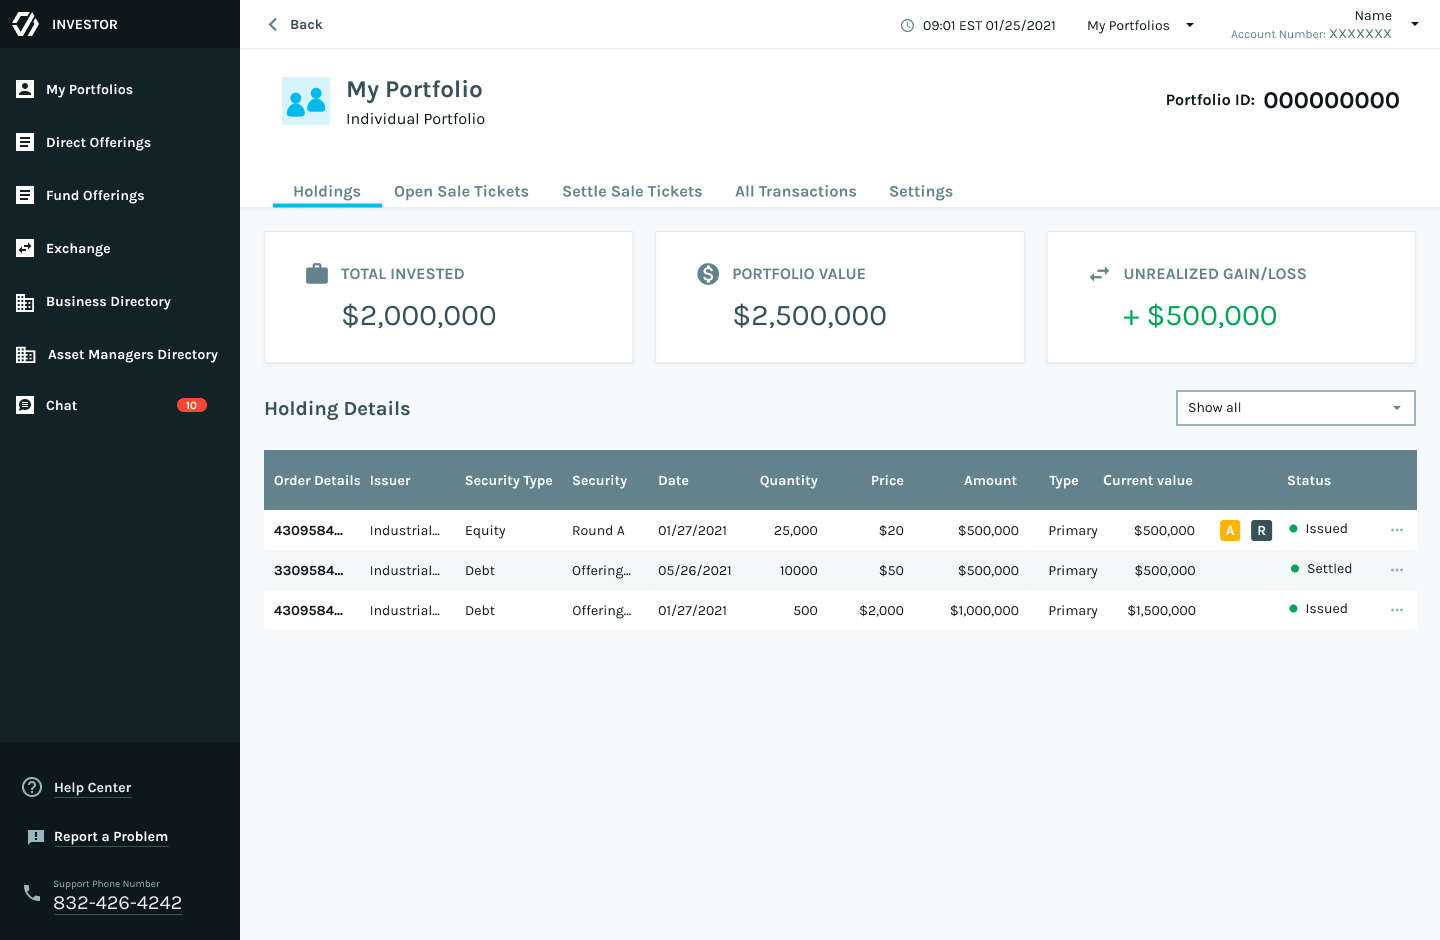1440x940 pixels.
Task: Click the Portfolio ID 000000000
Action: click(1331, 100)
